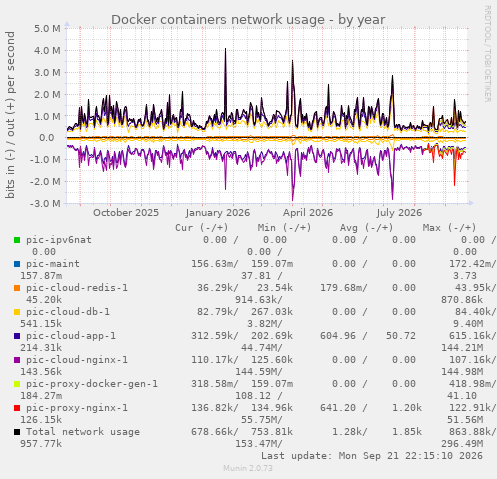Select the 'pic-ipv6nat' legend label

(x=59, y=240)
